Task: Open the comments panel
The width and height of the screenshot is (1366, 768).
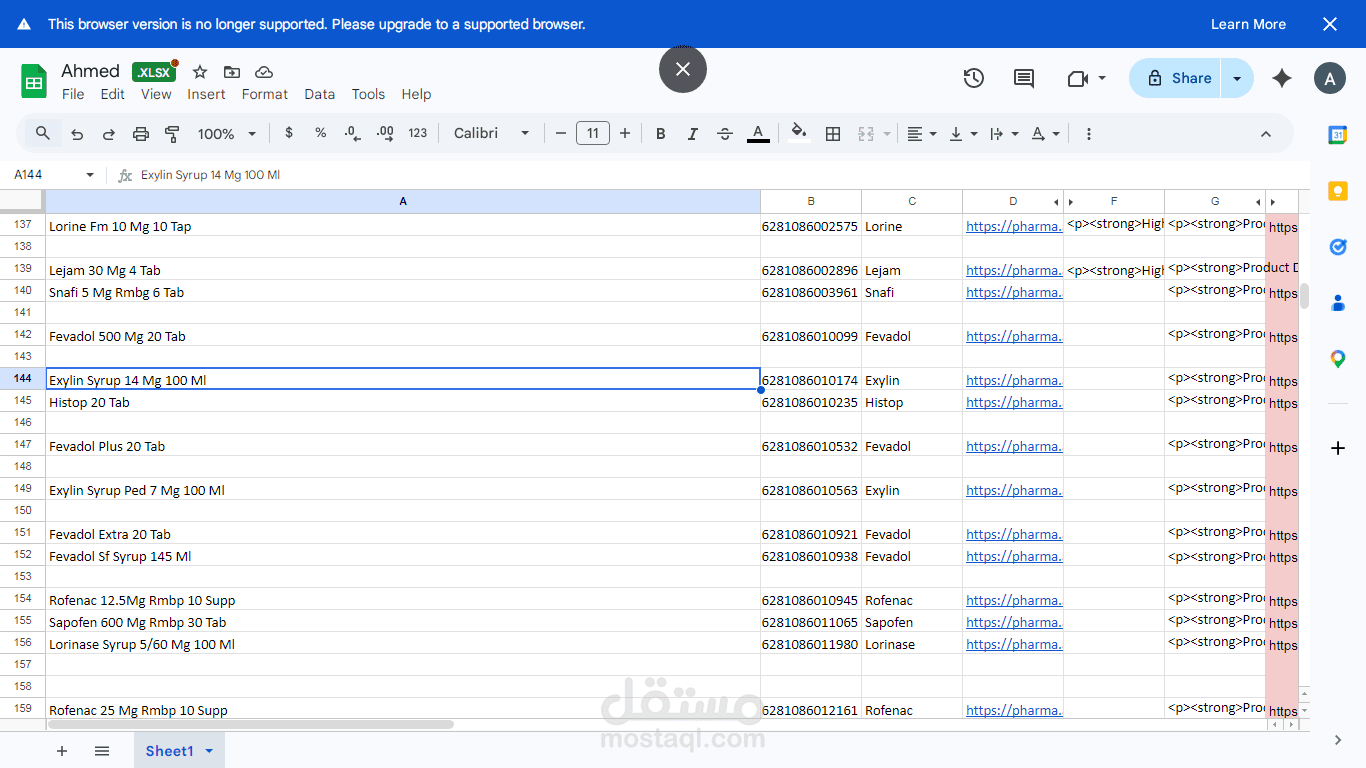Action: pyautogui.click(x=1024, y=78)
